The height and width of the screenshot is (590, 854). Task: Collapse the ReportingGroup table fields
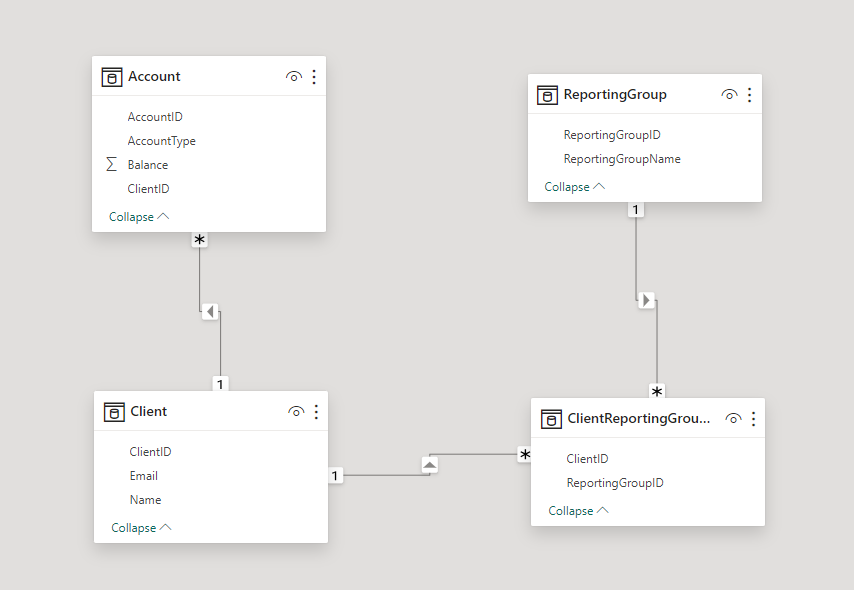point(575,187)
